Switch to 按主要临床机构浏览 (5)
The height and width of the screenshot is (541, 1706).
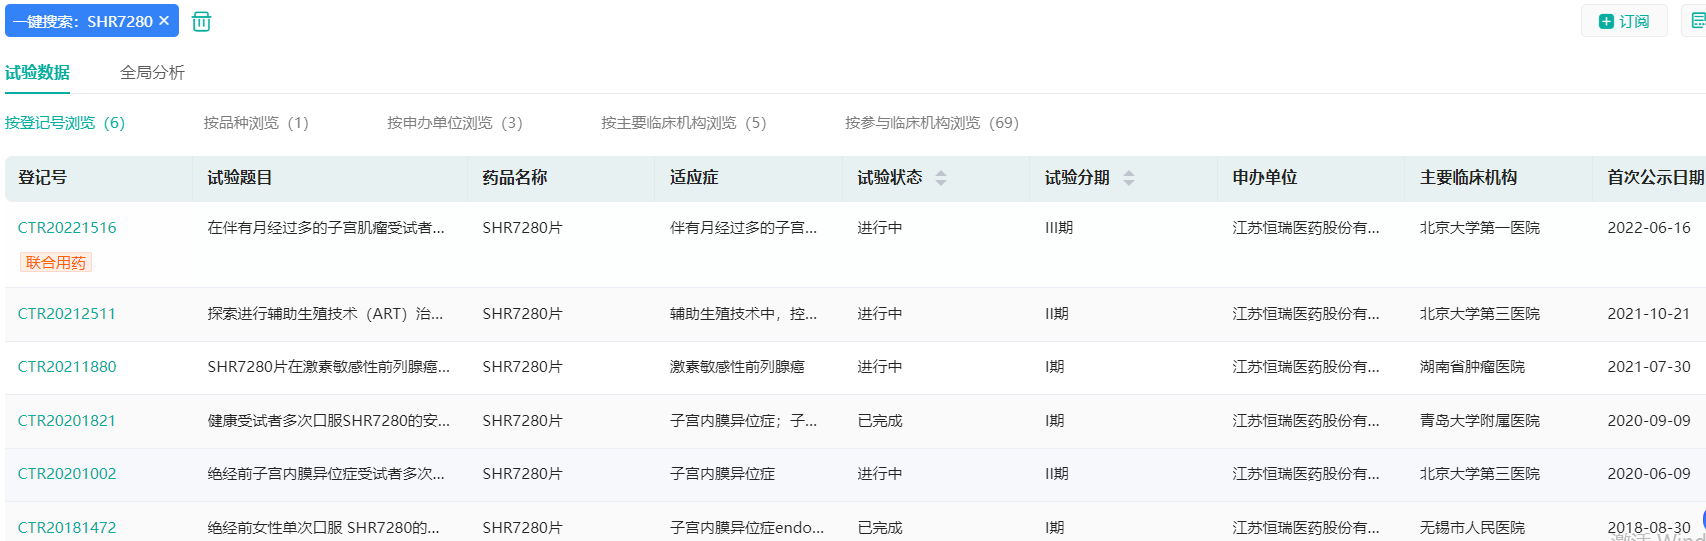pyautogui.click(x=684, y=123)
